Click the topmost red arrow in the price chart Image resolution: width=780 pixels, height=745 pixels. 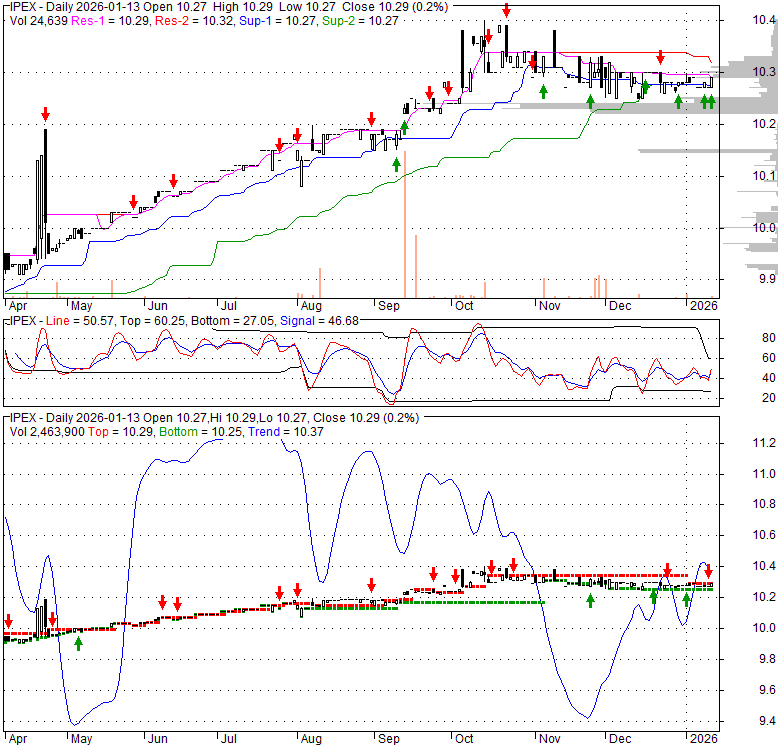point(506,11)
